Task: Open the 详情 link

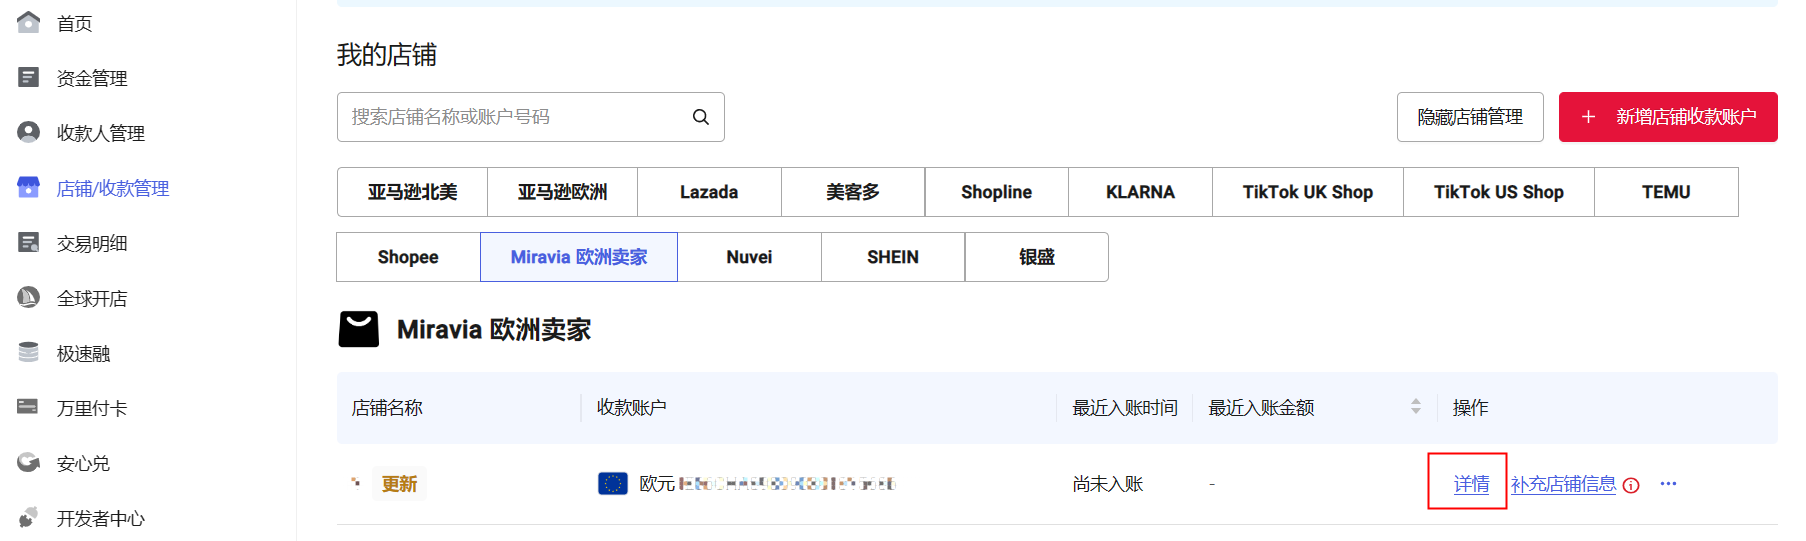Action: click(x=1471, y=484)
